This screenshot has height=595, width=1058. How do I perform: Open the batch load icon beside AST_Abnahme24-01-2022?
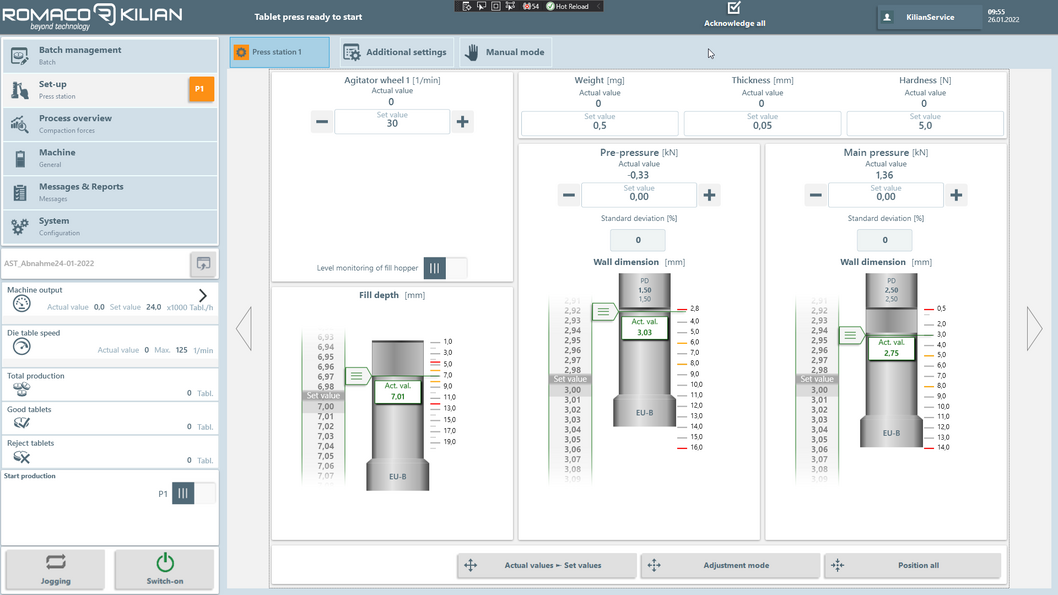point(203,264)
